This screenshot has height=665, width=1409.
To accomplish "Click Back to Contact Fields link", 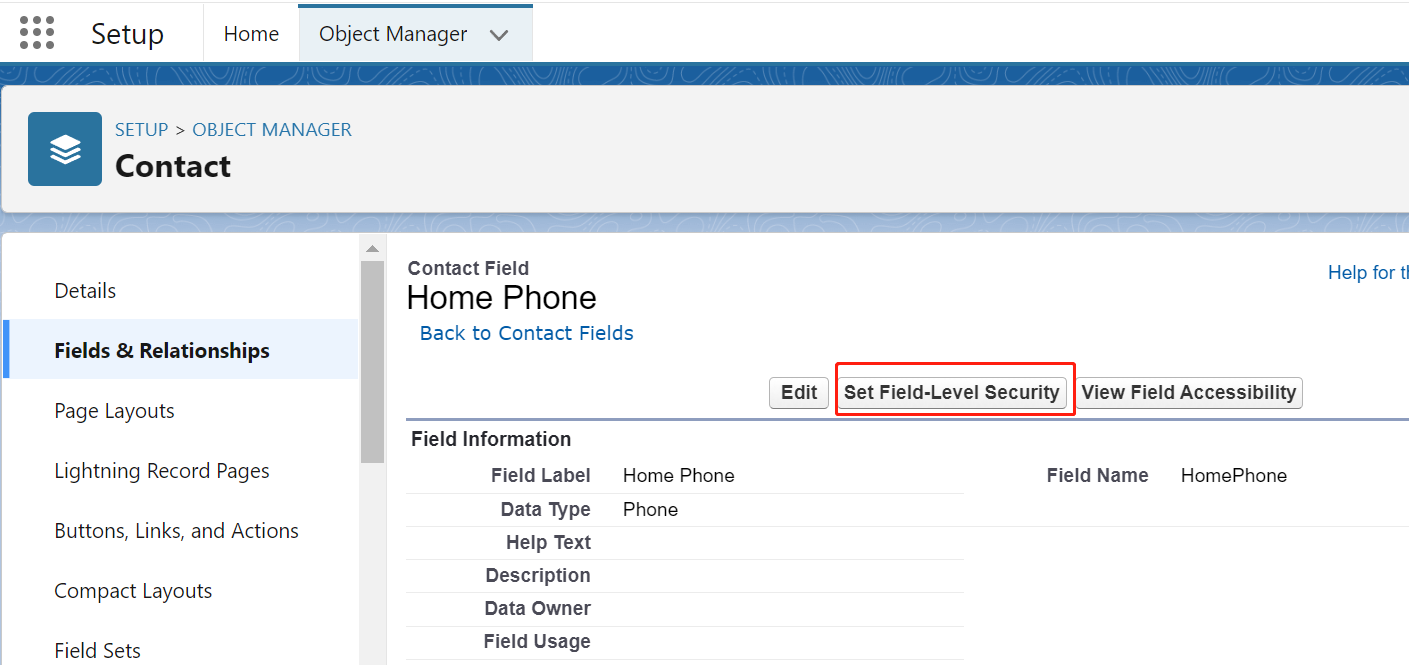I will [527, 333].
